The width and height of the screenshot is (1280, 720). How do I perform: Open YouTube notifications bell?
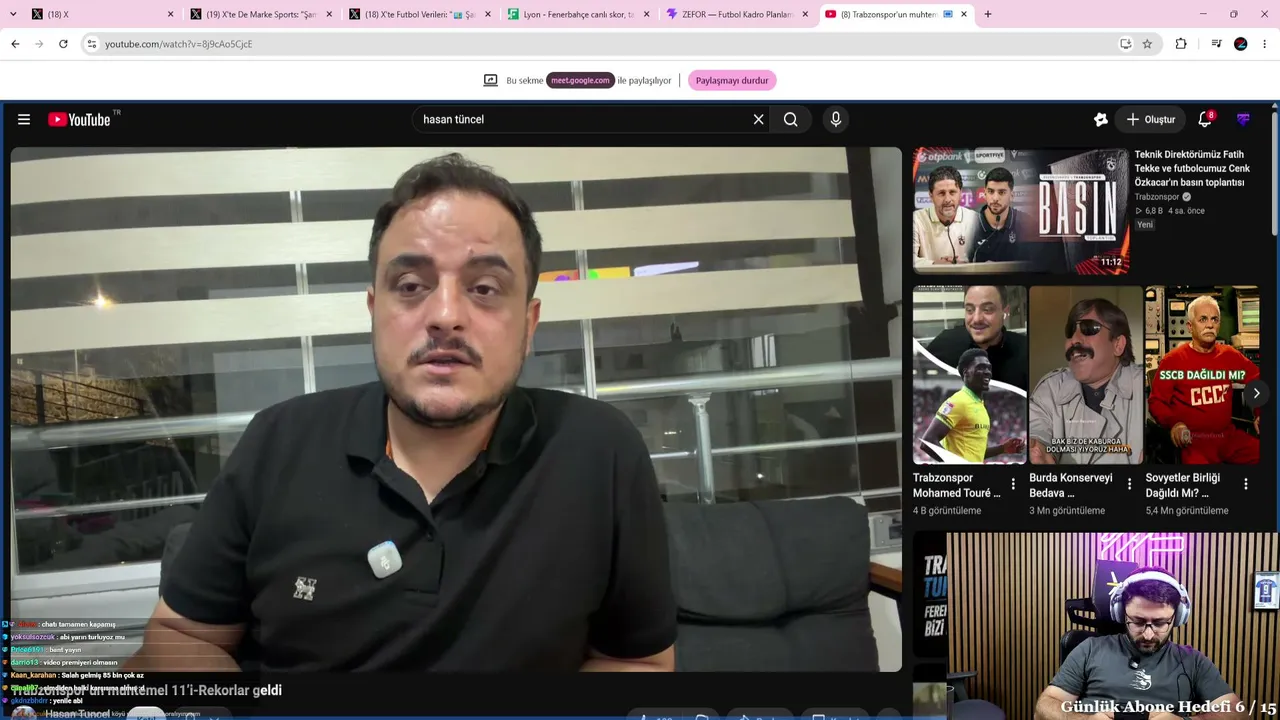(1207, 119)
